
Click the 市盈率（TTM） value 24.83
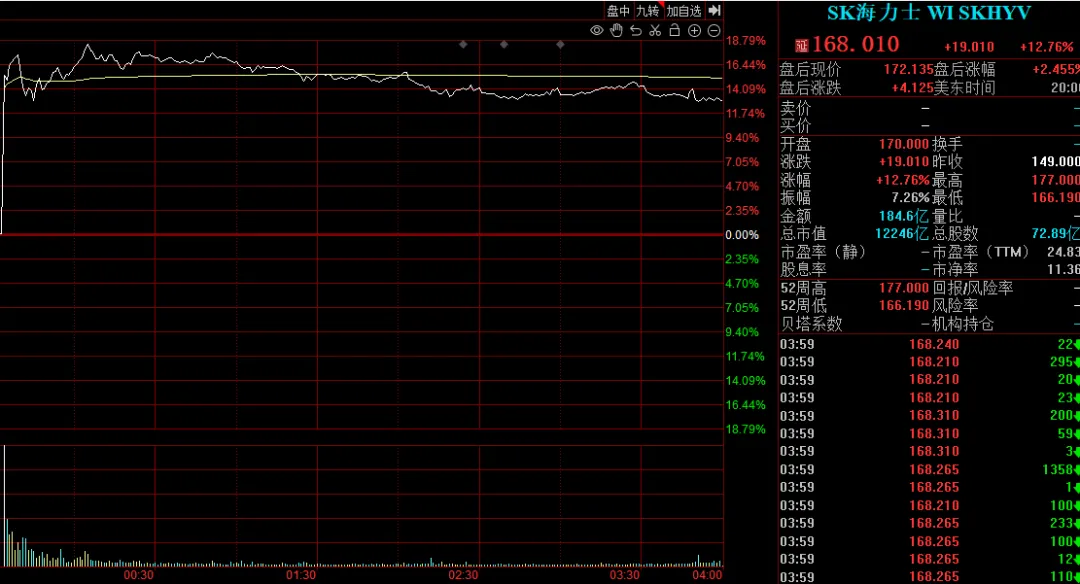(x=1063, y=252)
